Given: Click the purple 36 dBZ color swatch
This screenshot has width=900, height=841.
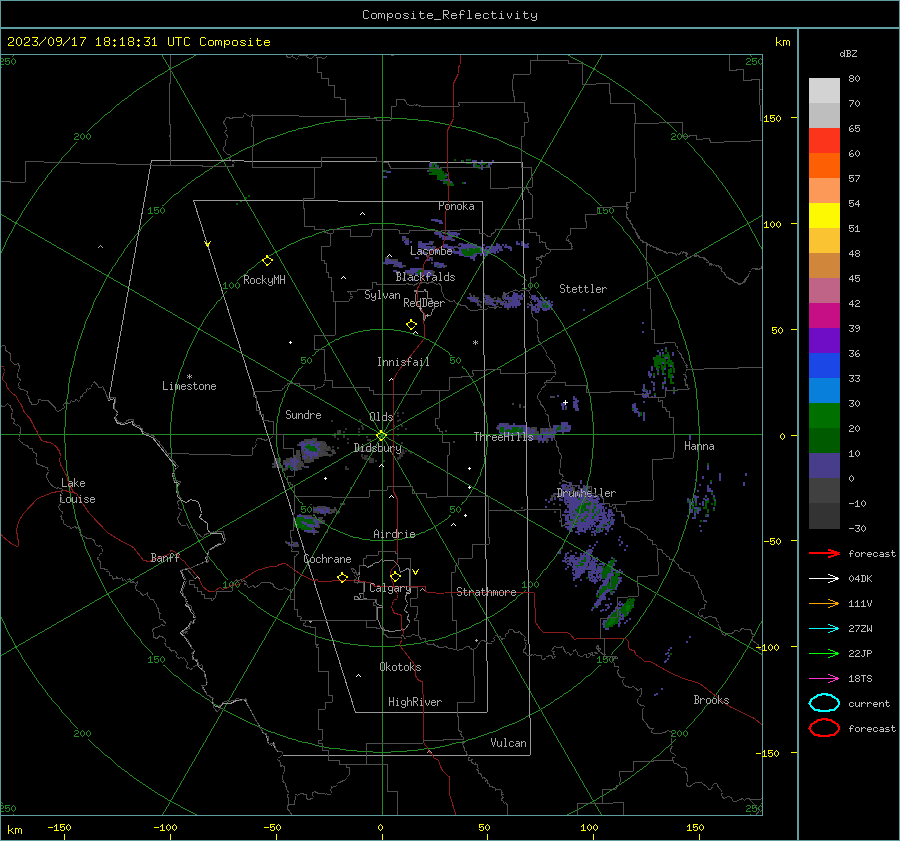Looking at the screenshot, I should point(824,340).
